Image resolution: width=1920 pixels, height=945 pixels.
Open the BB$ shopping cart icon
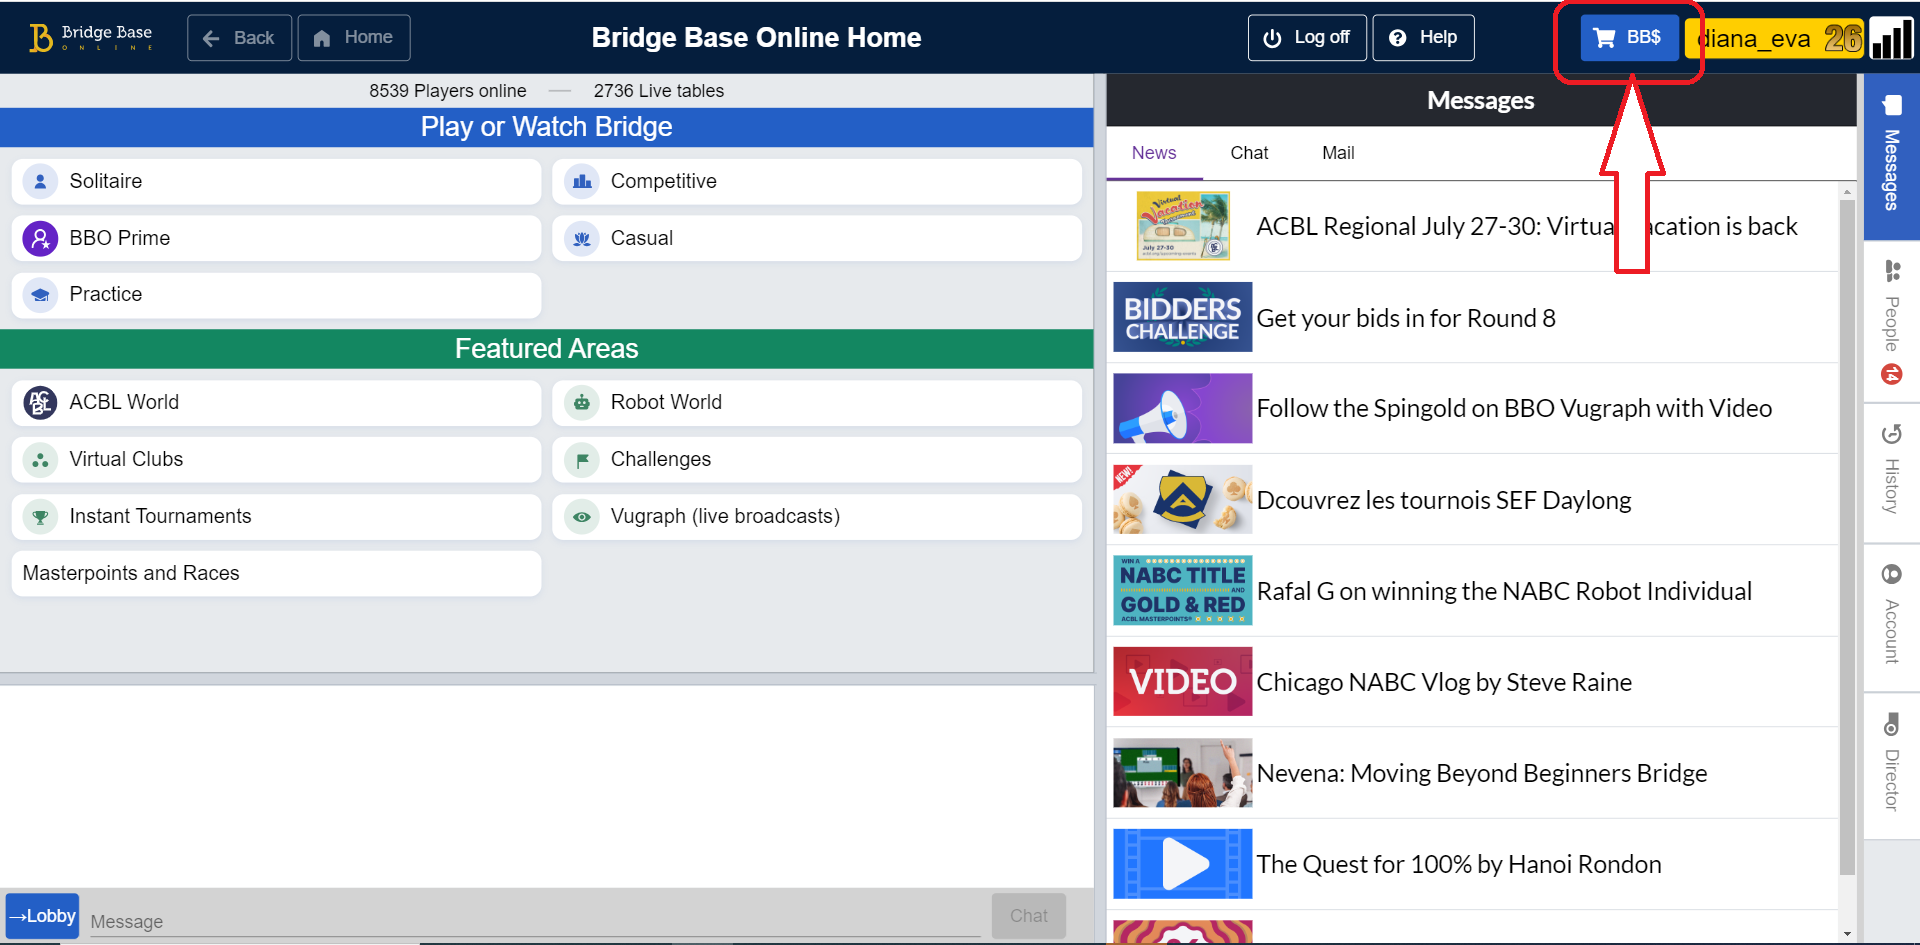[x=1604, y=37]
